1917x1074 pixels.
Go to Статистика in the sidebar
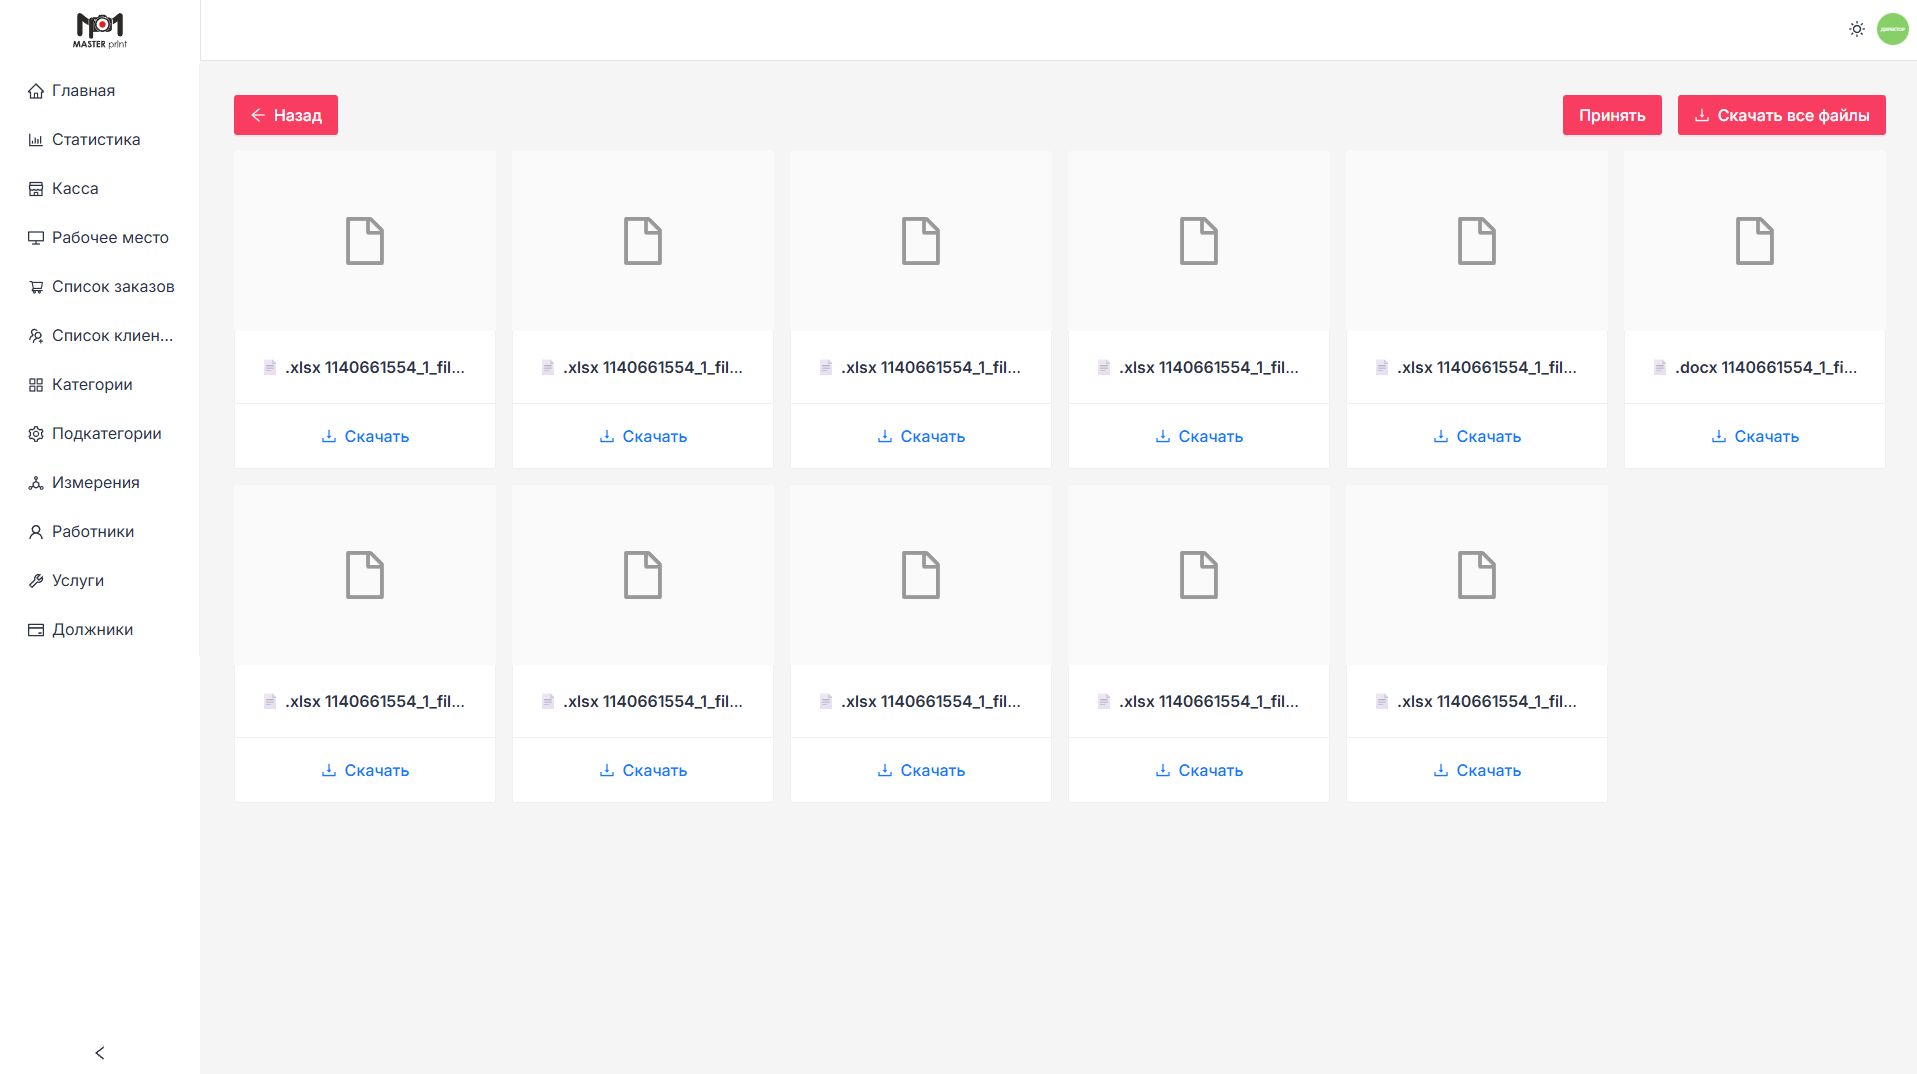coord(95,140)
